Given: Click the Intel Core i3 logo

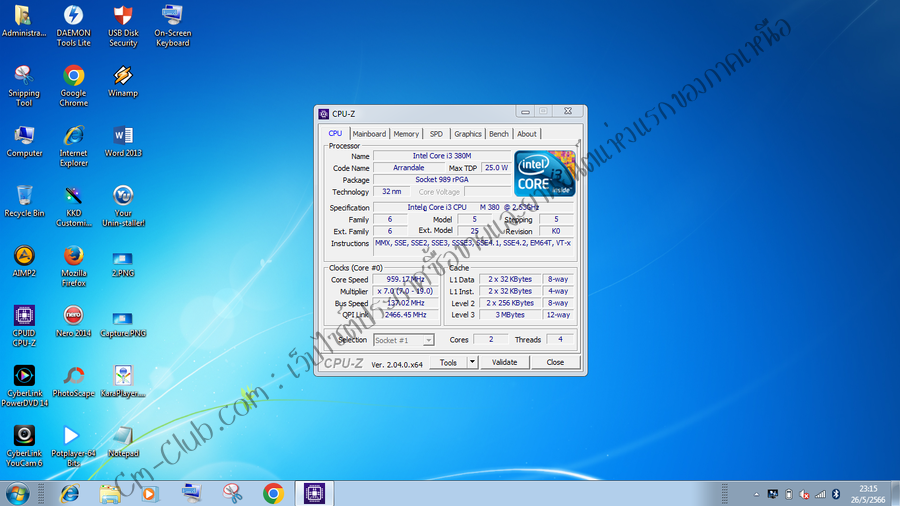Looking at the screenshot, I should tap(544, 174).
